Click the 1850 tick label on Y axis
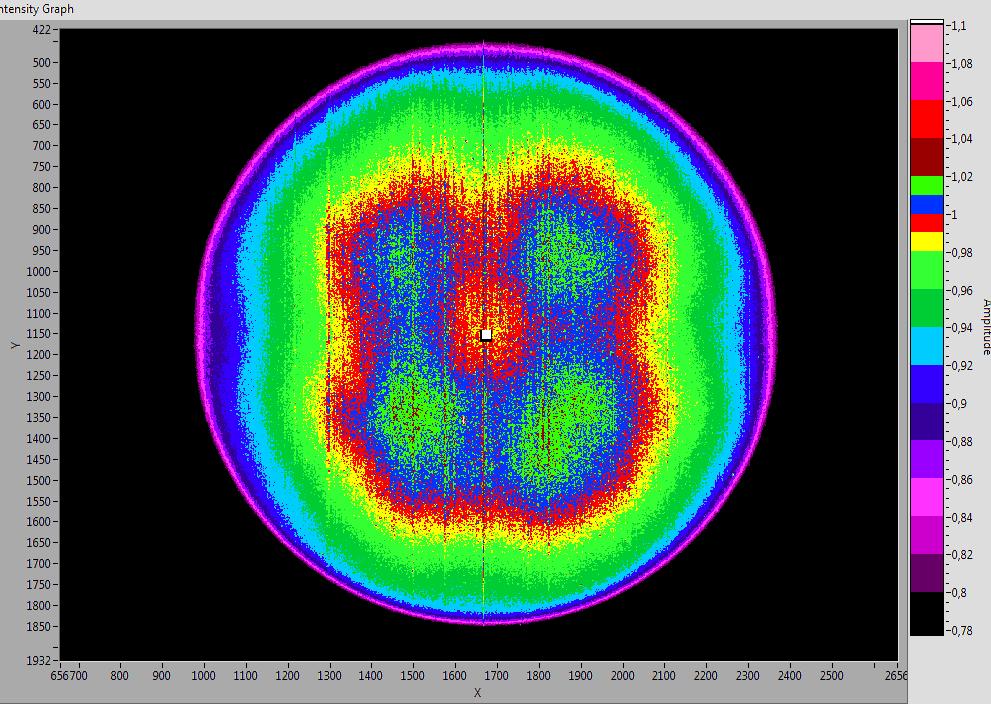 click(x=39, y=626)
